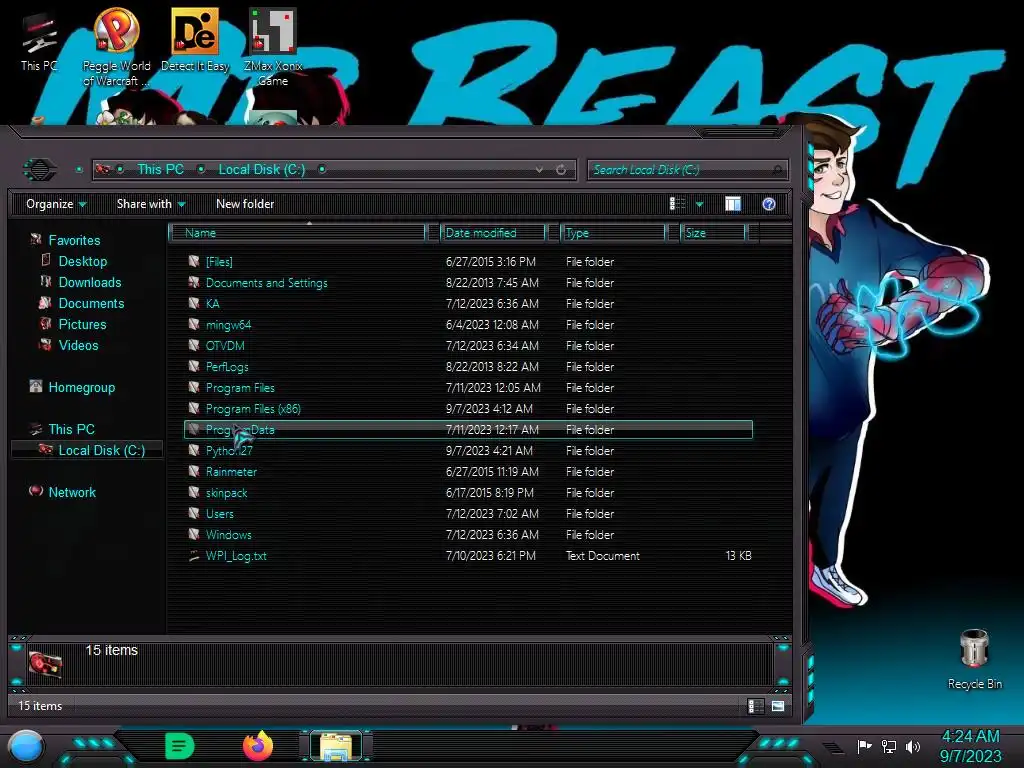
Task: Open This PC desktop icon
Action: point(39,42)
